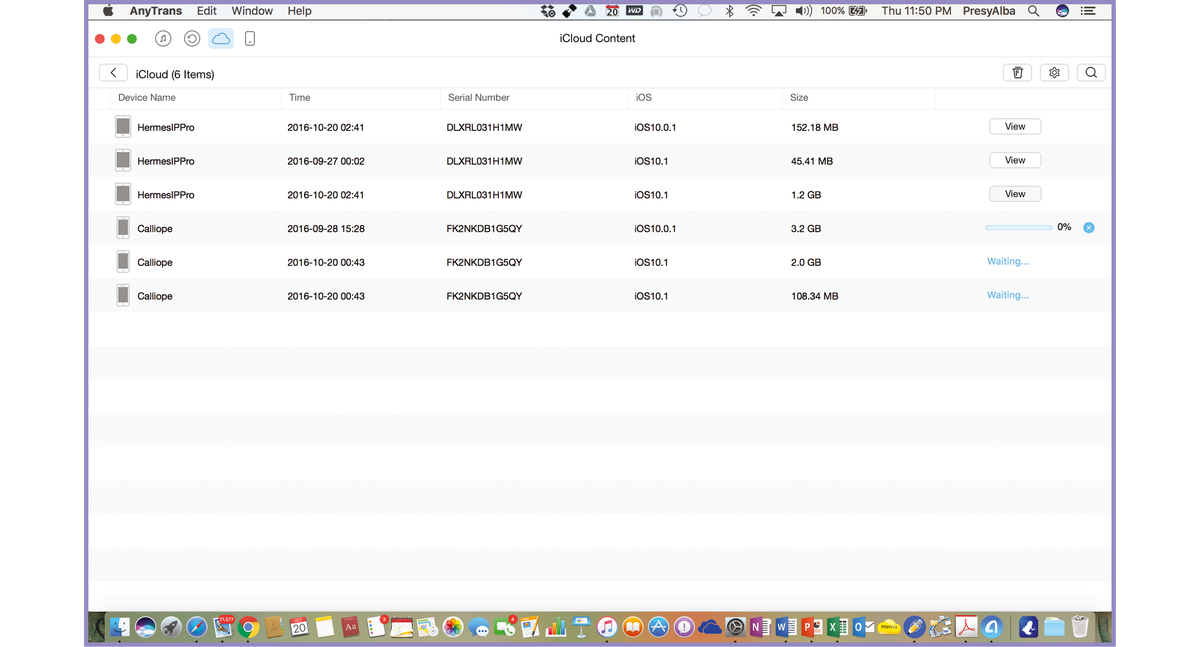Click the 100% battery status indicator
Viewport: 1200px width, 647px height.
tap(843, 11)
